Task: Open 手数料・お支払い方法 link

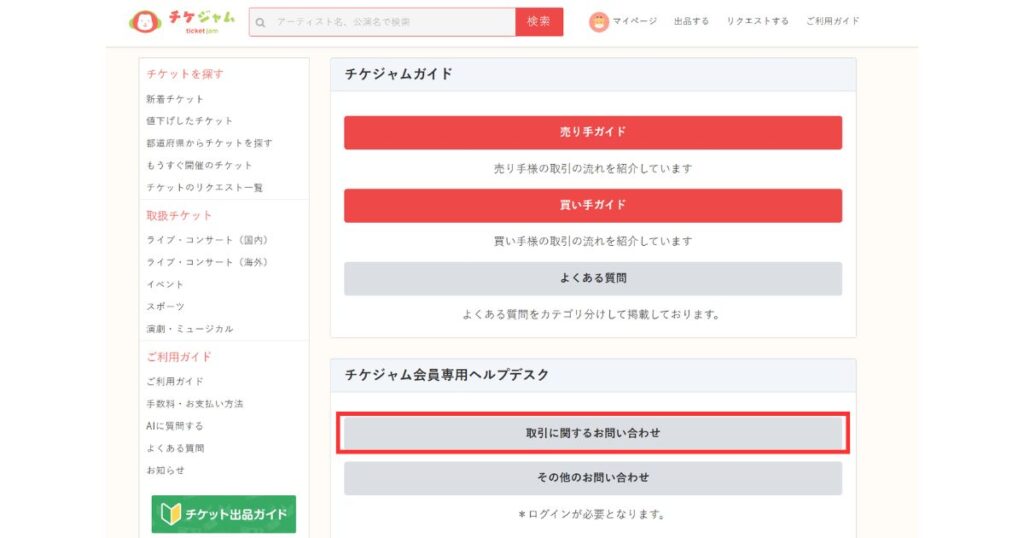Action: 195,404
